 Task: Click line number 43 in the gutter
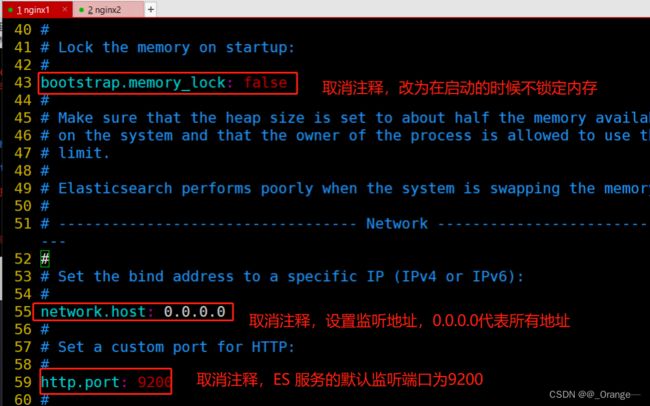pos(23,83)
